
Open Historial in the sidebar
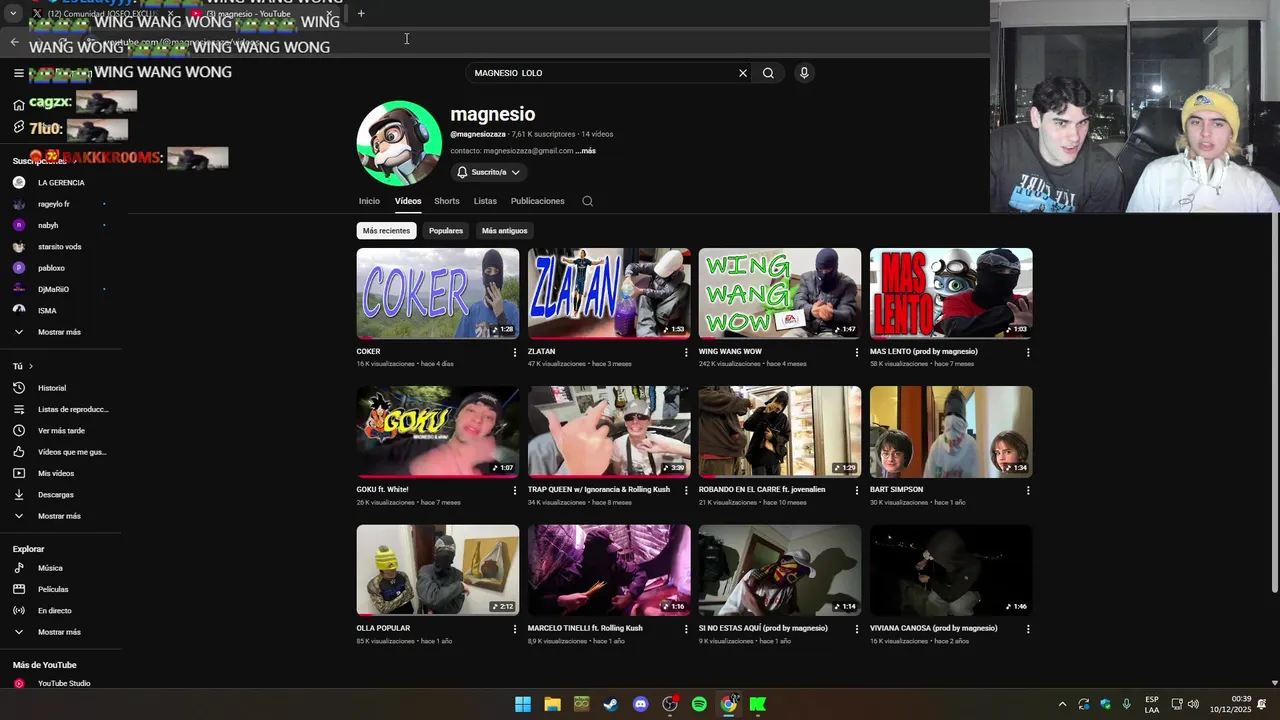click(x=61, y=388)
